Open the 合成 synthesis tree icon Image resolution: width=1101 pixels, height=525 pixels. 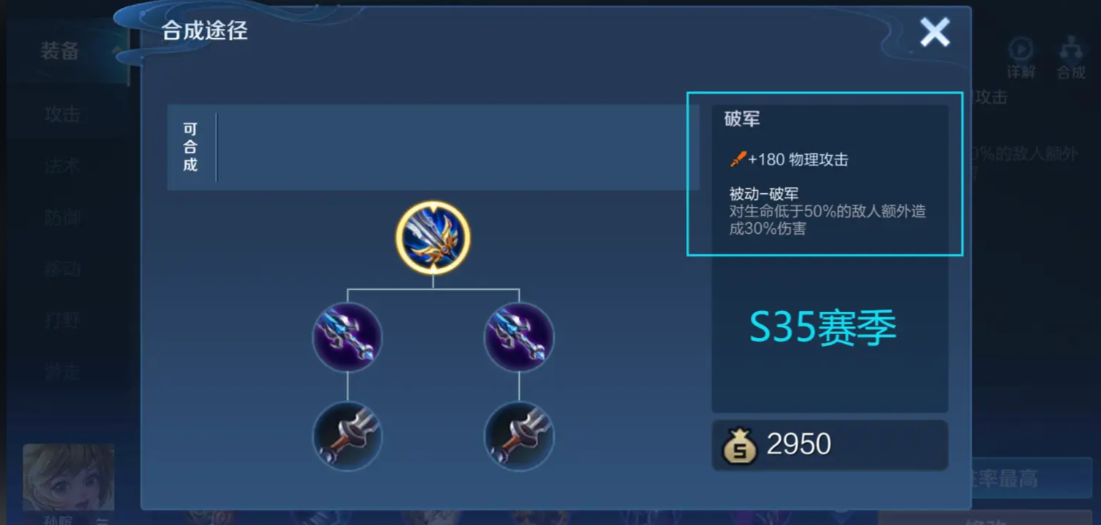[x=1071, y=58]
